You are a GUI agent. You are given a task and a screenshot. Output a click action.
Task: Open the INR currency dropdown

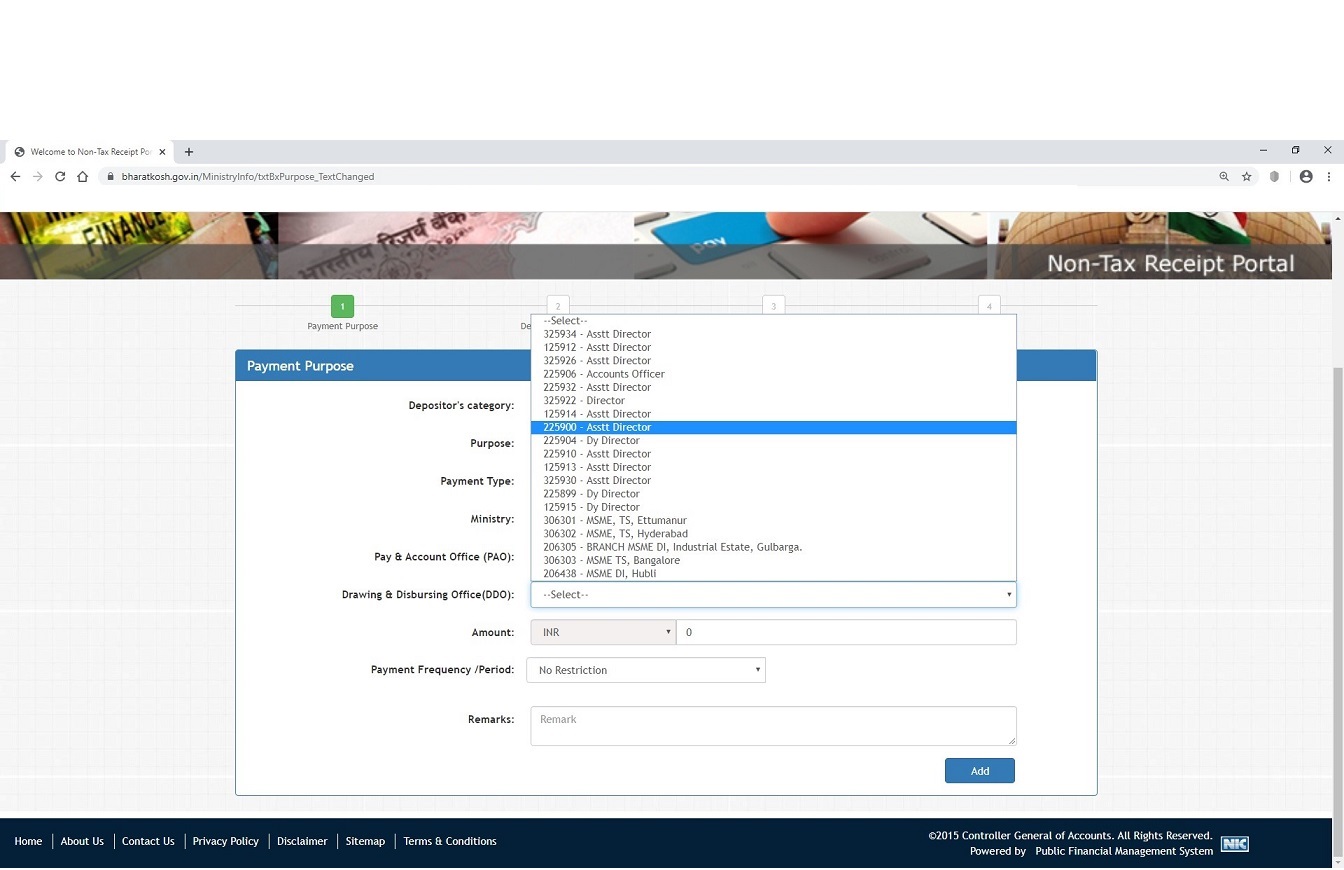(603, 632)
